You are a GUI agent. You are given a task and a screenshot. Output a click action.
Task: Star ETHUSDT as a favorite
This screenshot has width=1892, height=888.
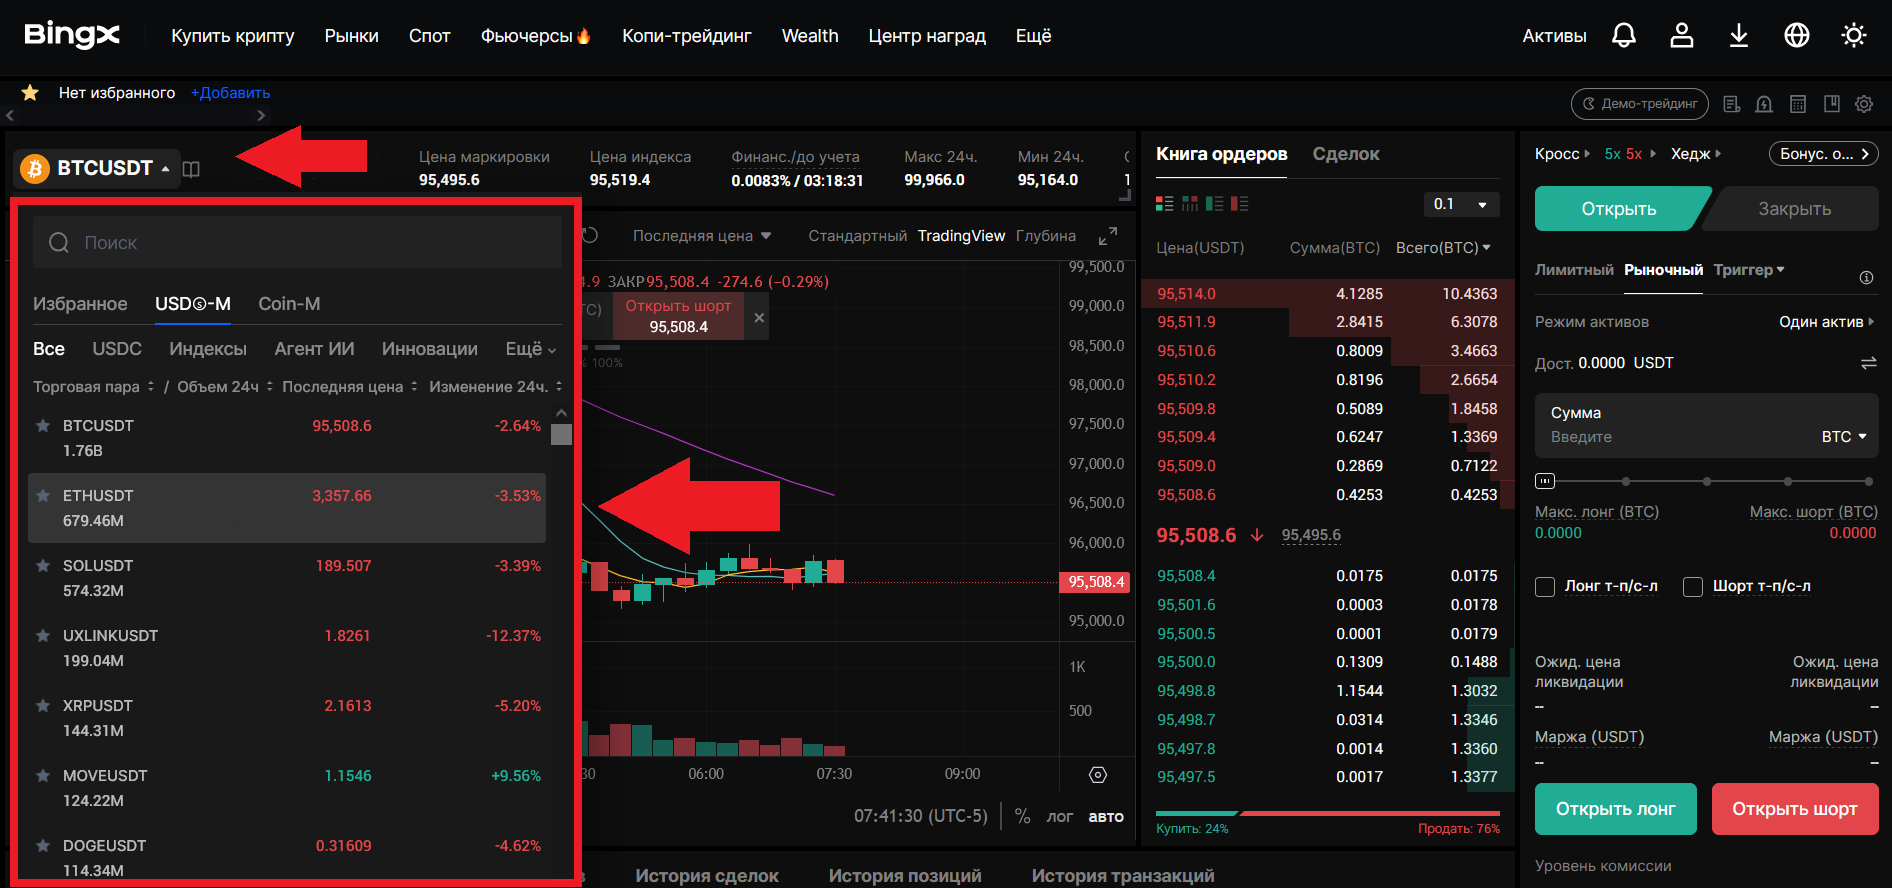pyautogui.click(x=43, y=496)
